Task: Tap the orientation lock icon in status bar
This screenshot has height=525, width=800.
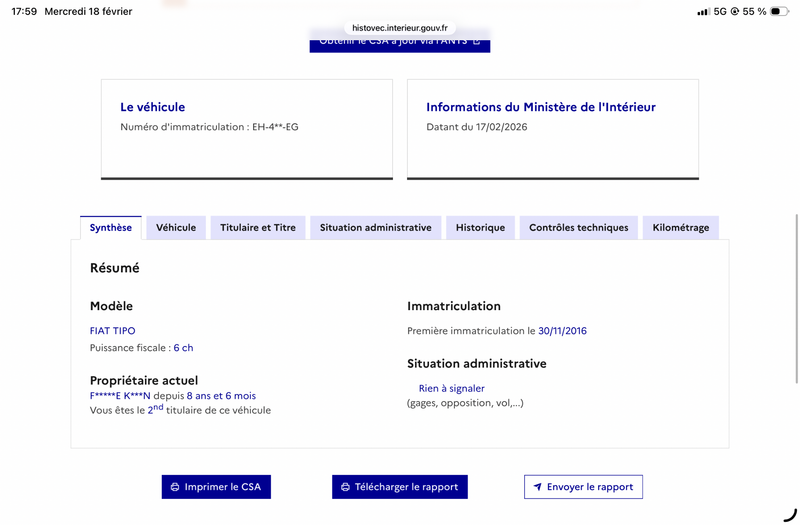Action: click(x=735, y=11)
